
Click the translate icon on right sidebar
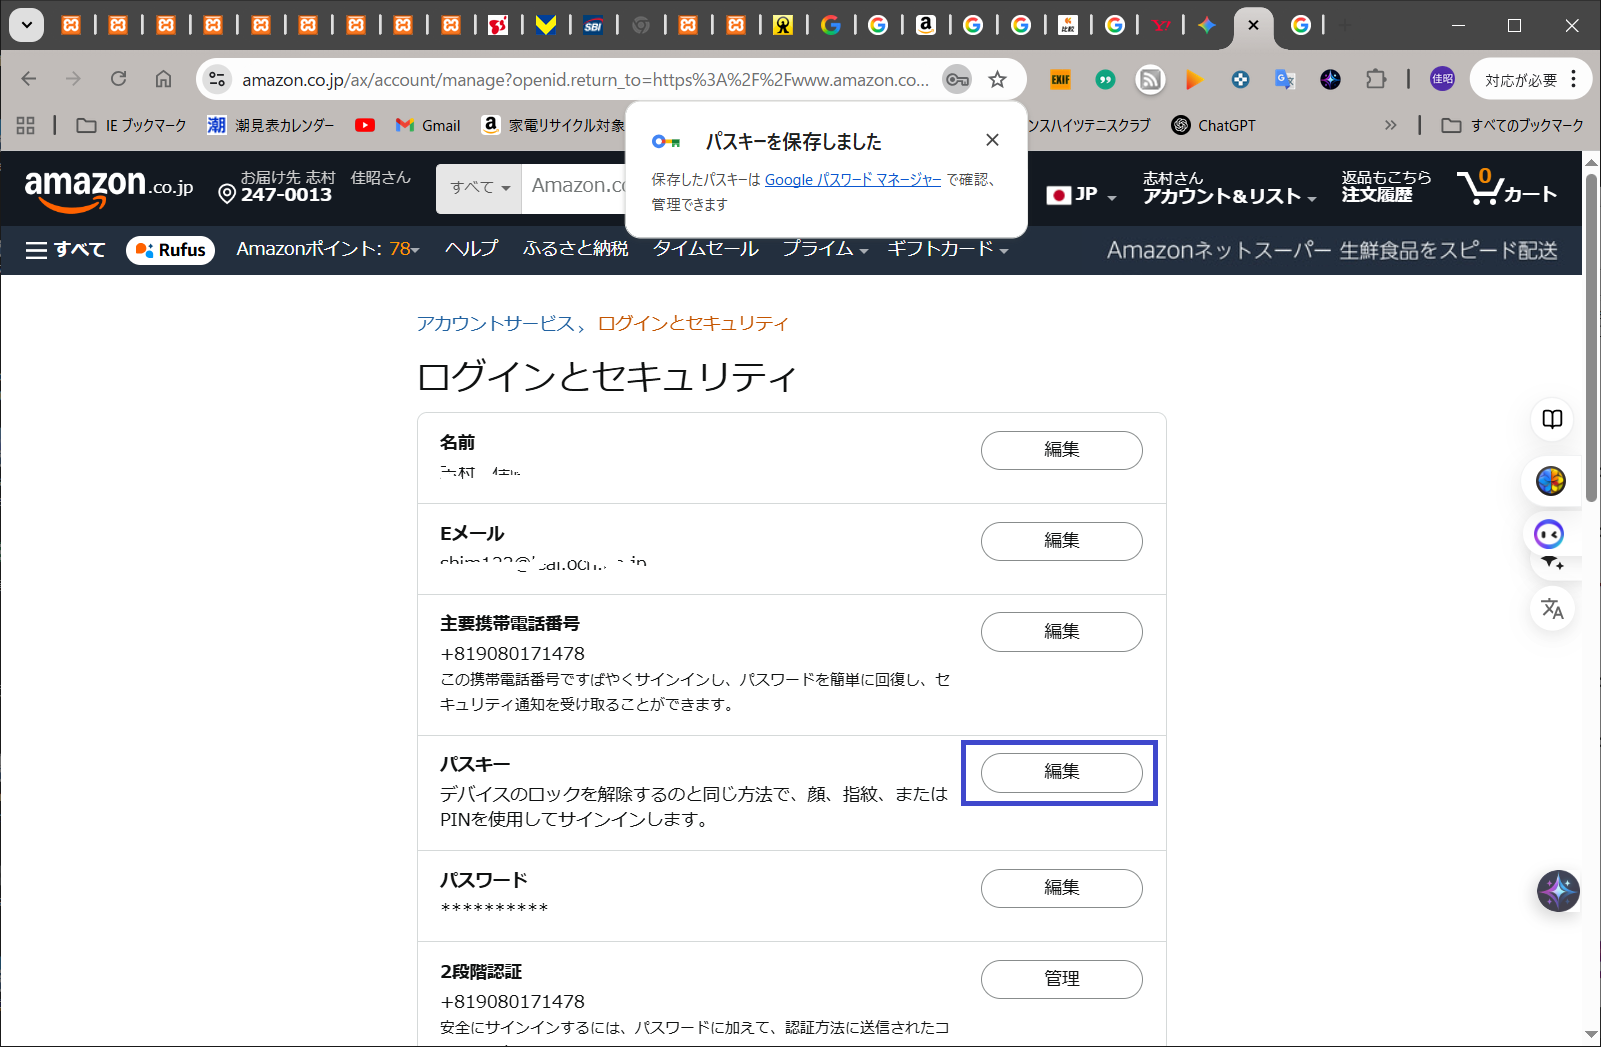coord(1552,608)
